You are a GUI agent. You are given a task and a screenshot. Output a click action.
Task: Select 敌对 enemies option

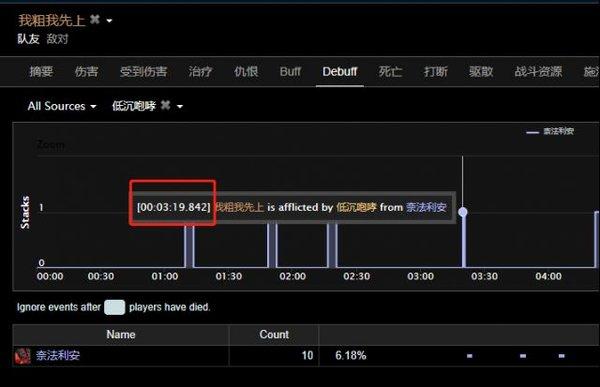(57, 39)
